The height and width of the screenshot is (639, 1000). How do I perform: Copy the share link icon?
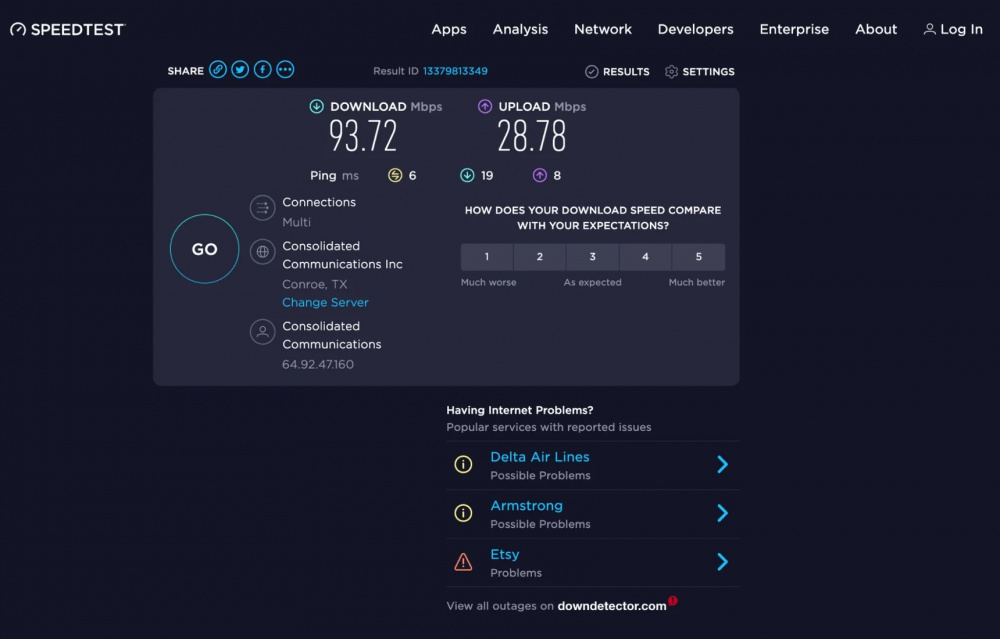(218, 70)
